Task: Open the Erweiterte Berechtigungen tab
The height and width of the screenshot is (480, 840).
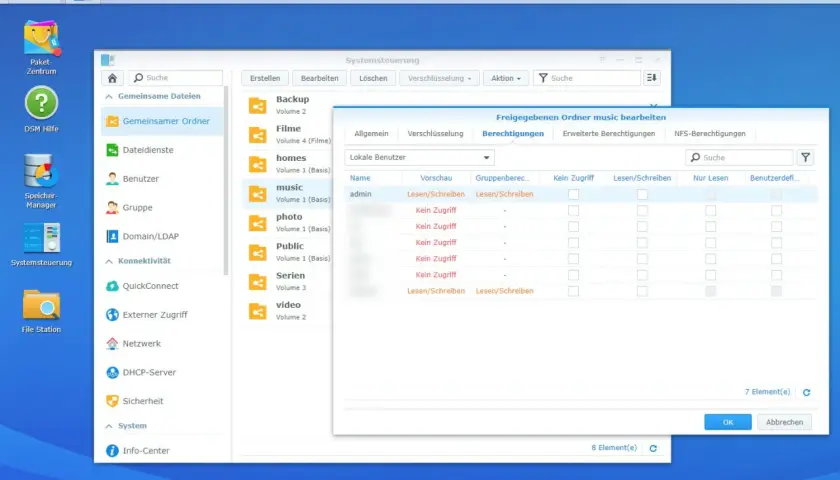Action: (x=609, y=134)
